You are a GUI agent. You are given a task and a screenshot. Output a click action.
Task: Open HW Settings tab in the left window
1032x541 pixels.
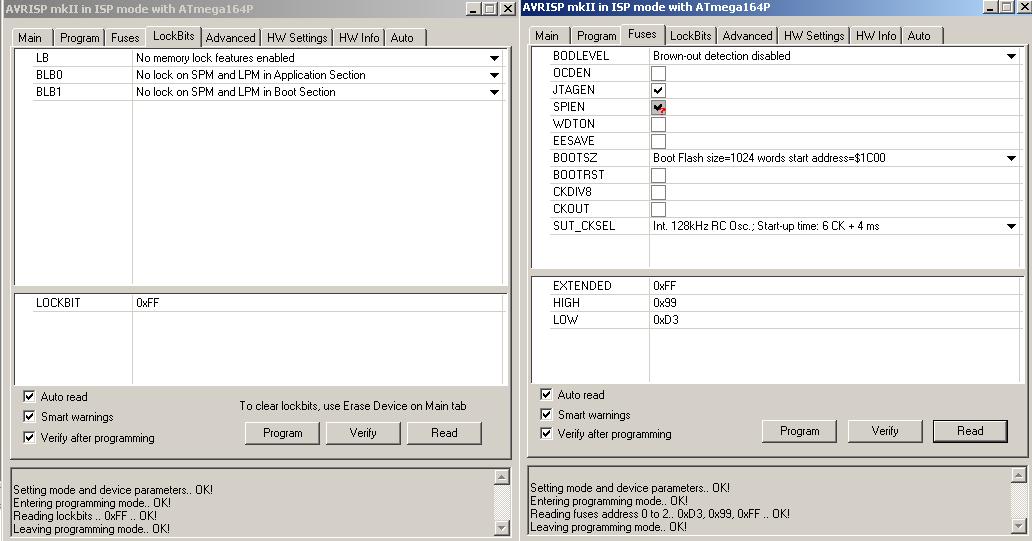coord(297,38)
